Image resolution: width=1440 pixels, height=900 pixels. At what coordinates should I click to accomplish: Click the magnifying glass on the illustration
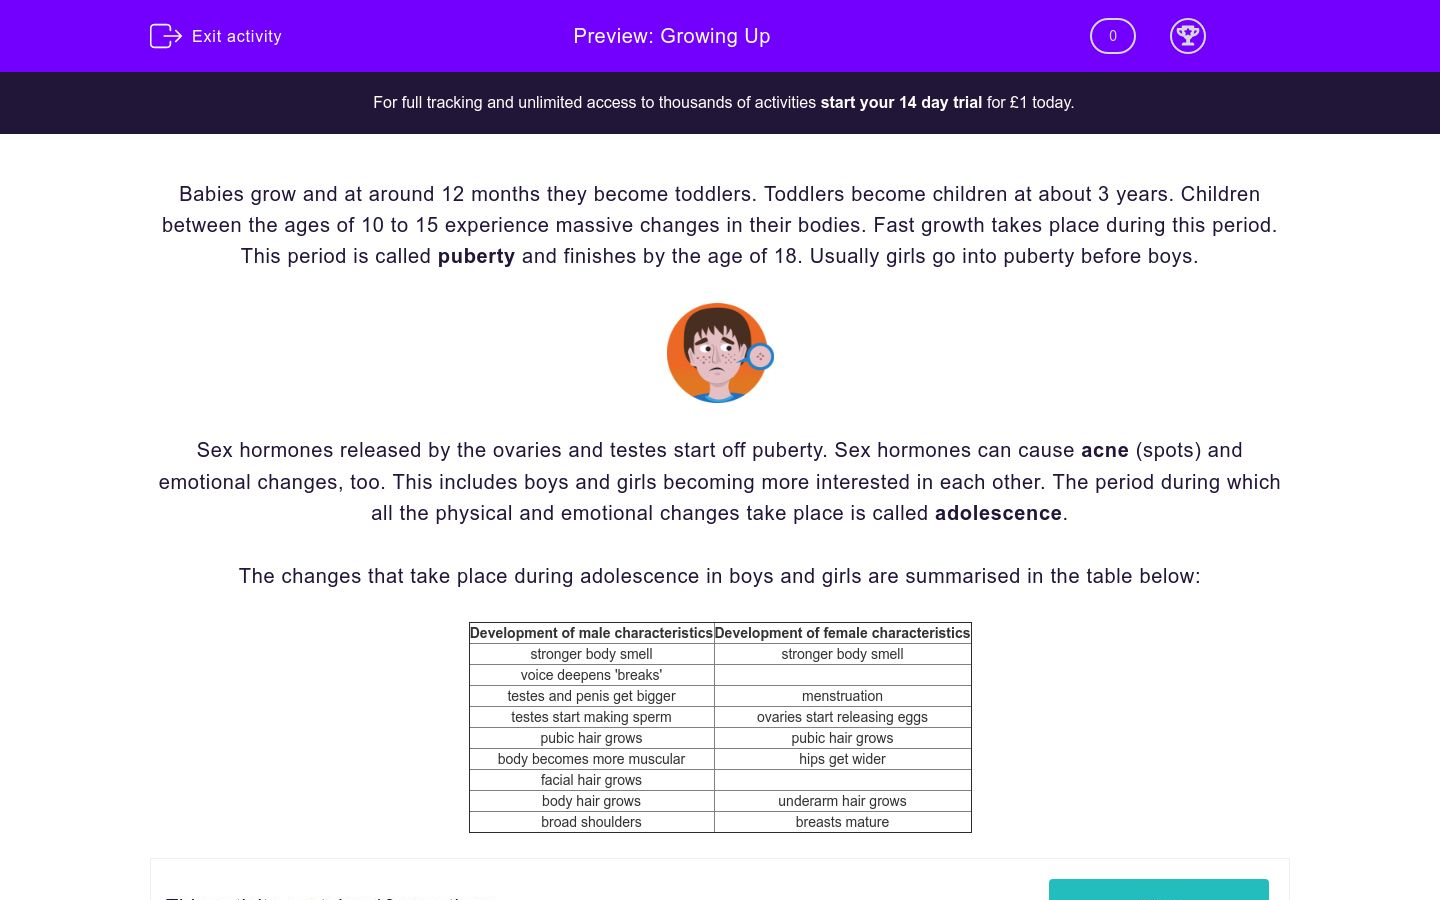point(761,356)
